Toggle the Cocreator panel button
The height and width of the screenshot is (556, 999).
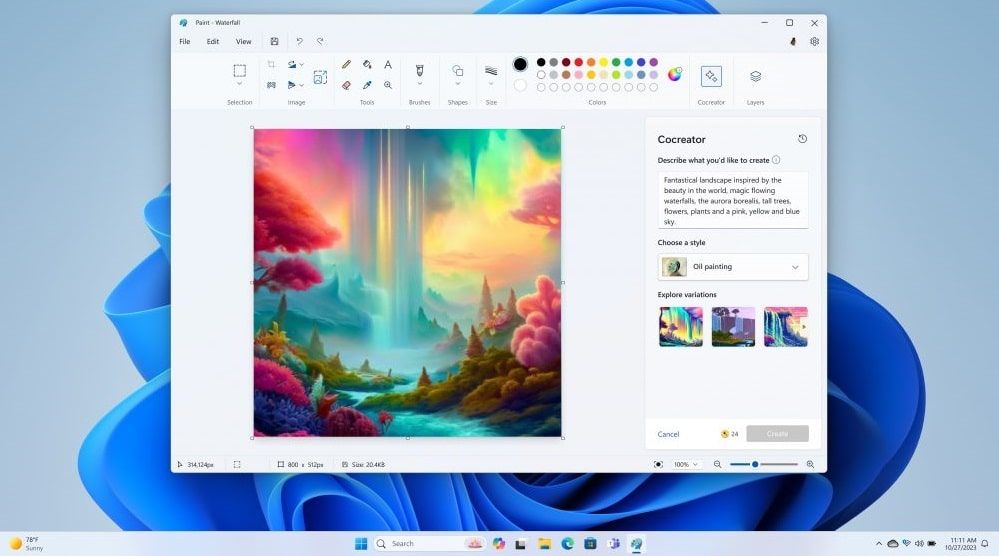click(711, 76)
